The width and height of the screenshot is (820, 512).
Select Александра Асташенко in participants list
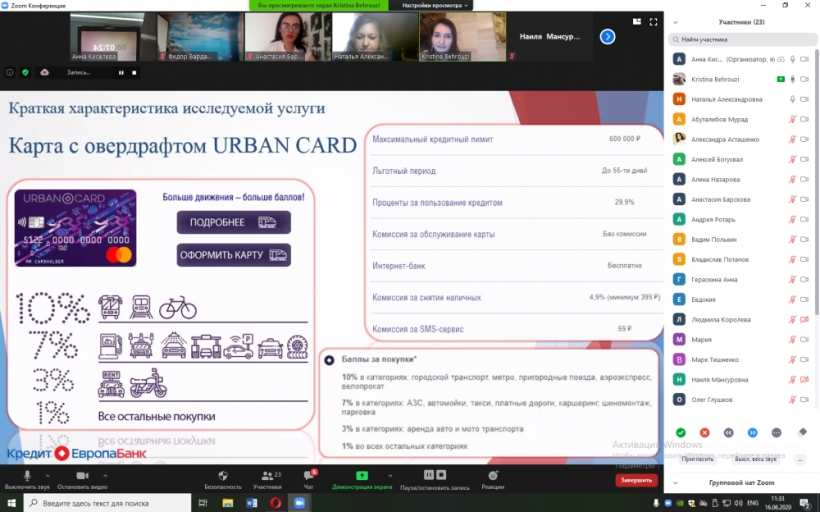(x=741, y=139)
